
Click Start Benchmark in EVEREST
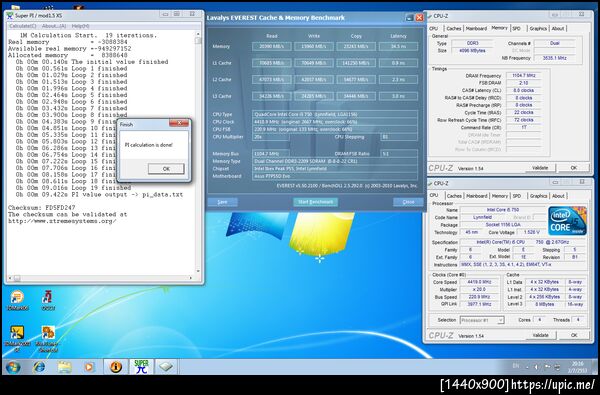tap(316, 202)
